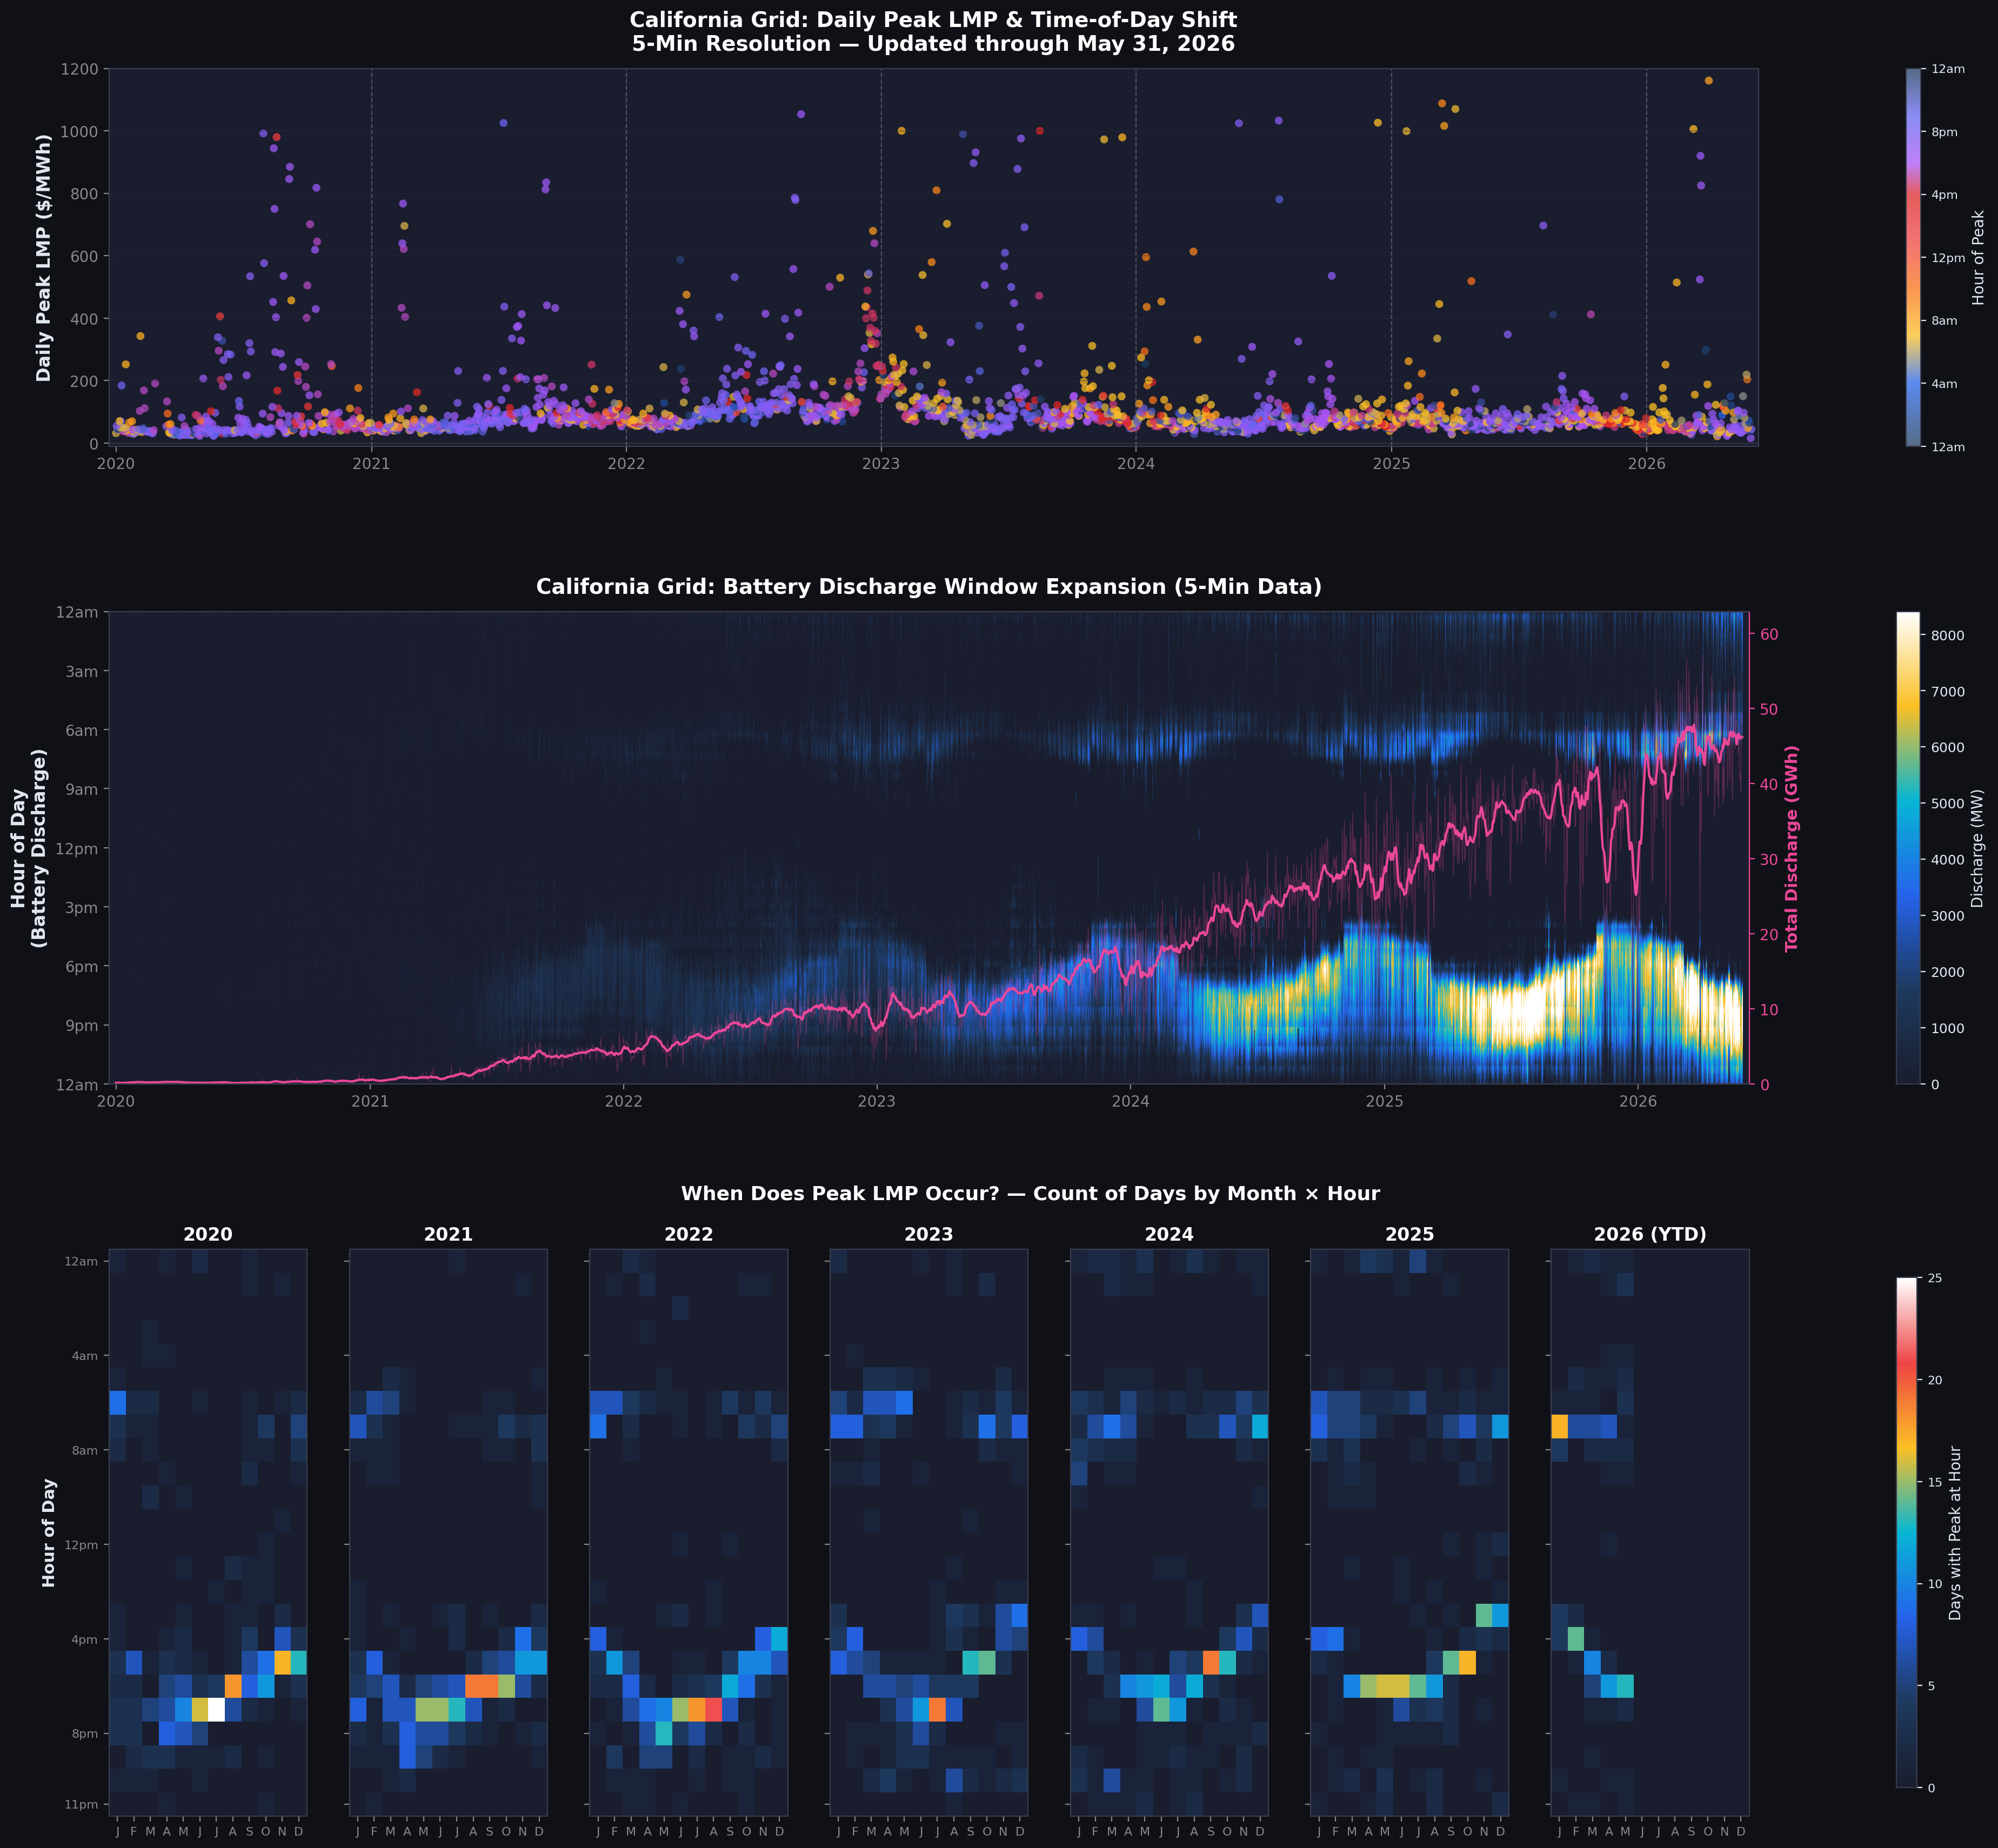The image size is (1998, 1848).
Task: Click the brightest white cell in the 2020 heatmap
Action: (216, 1710)
